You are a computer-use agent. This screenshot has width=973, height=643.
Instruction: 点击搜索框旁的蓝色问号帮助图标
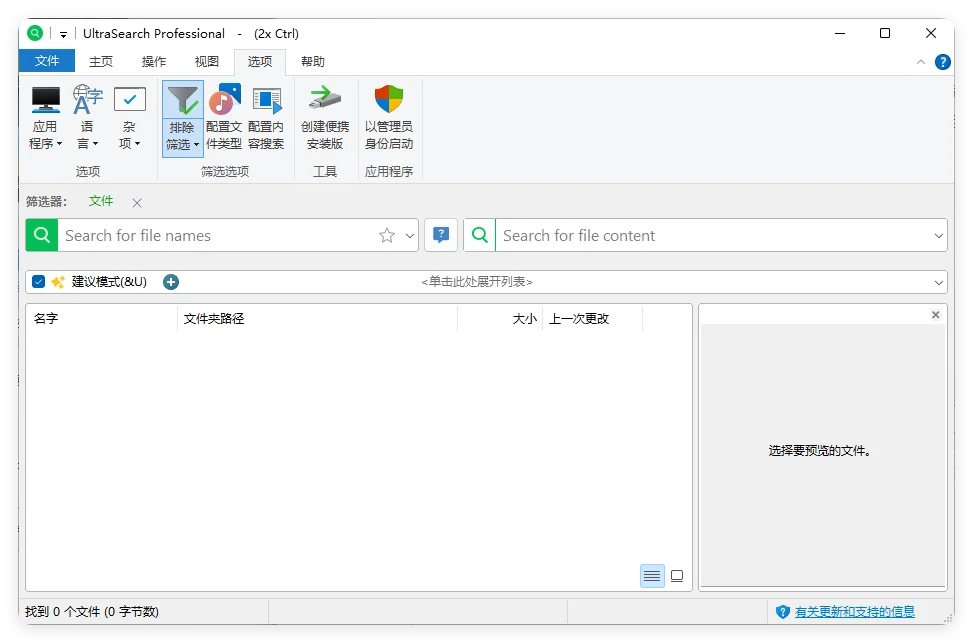pyautogui.click(x=439, y=235)
